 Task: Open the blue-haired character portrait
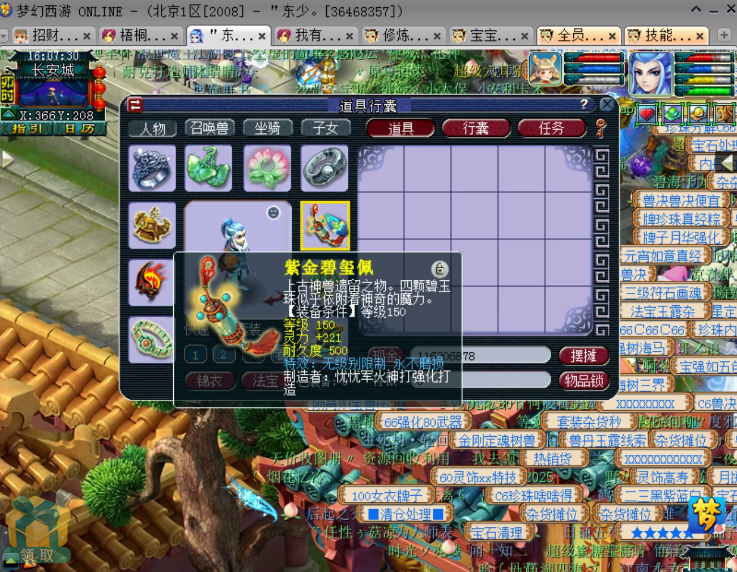click(651, 74)
